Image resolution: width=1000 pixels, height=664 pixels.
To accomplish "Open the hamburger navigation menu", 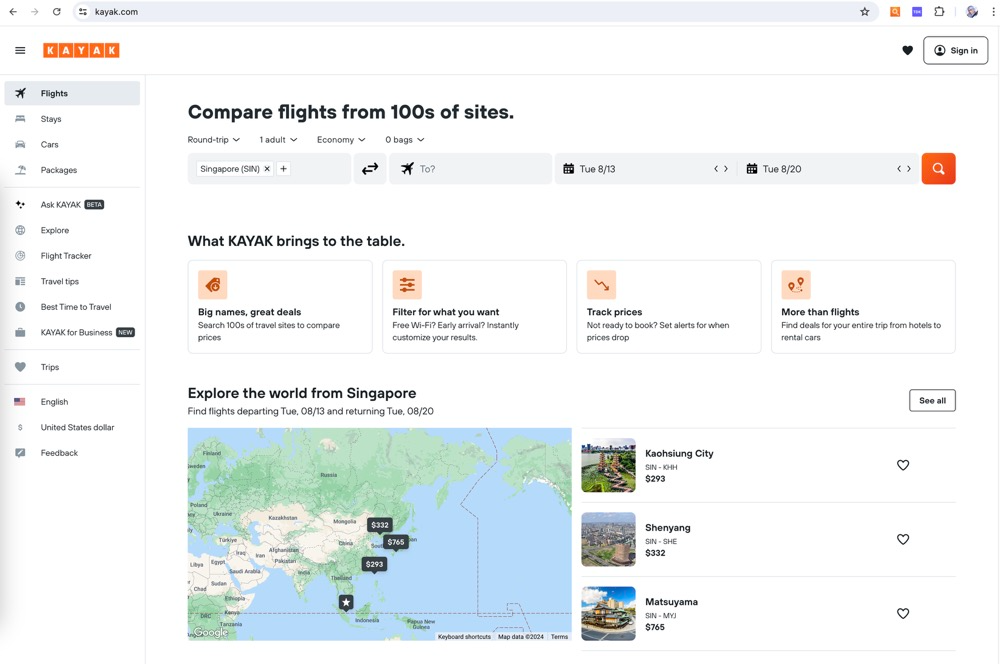I will [x=20, y=50].
